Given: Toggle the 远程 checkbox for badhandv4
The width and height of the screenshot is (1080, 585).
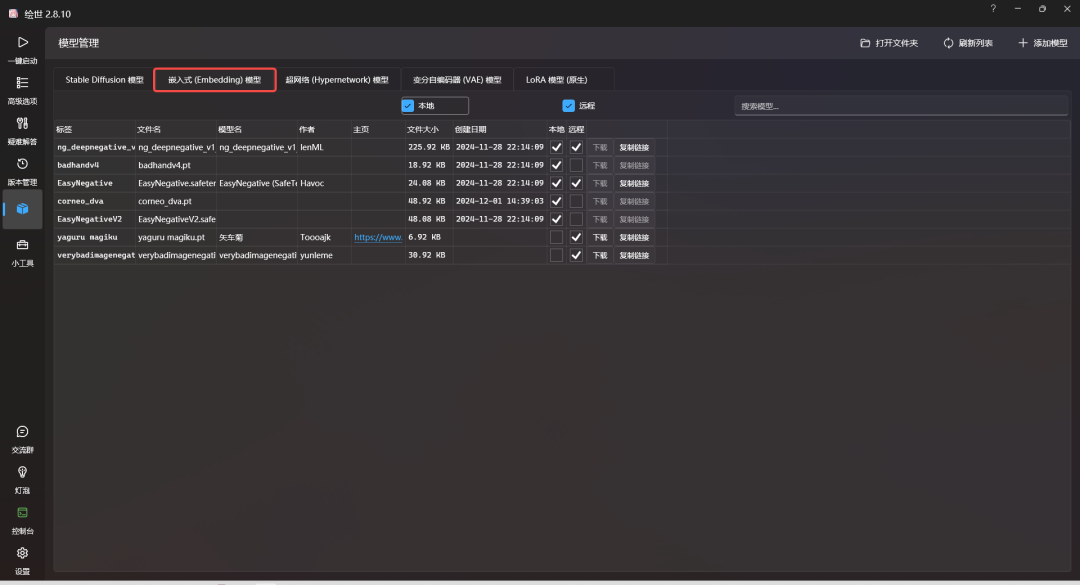Looking at the screenshot, I should pos(576,165).
